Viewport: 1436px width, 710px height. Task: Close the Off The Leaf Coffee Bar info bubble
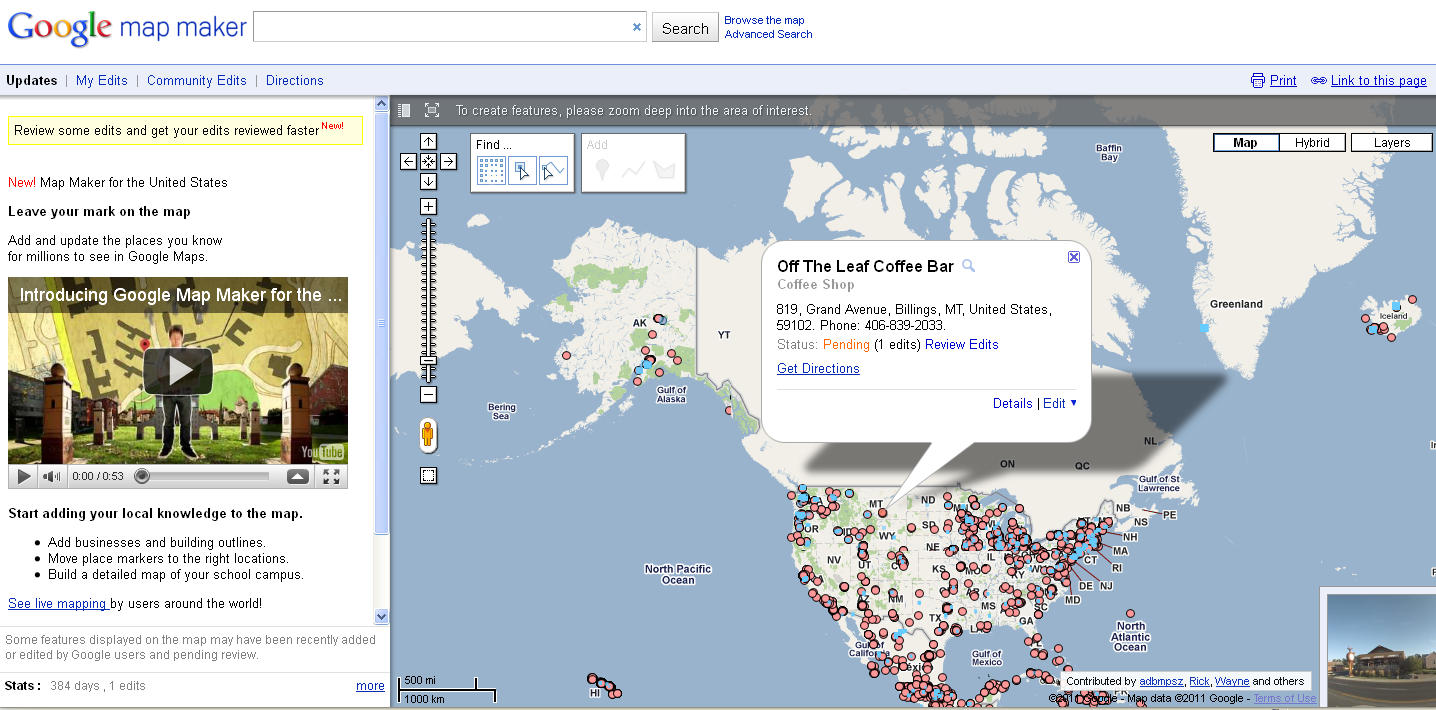click(1074, 257)
